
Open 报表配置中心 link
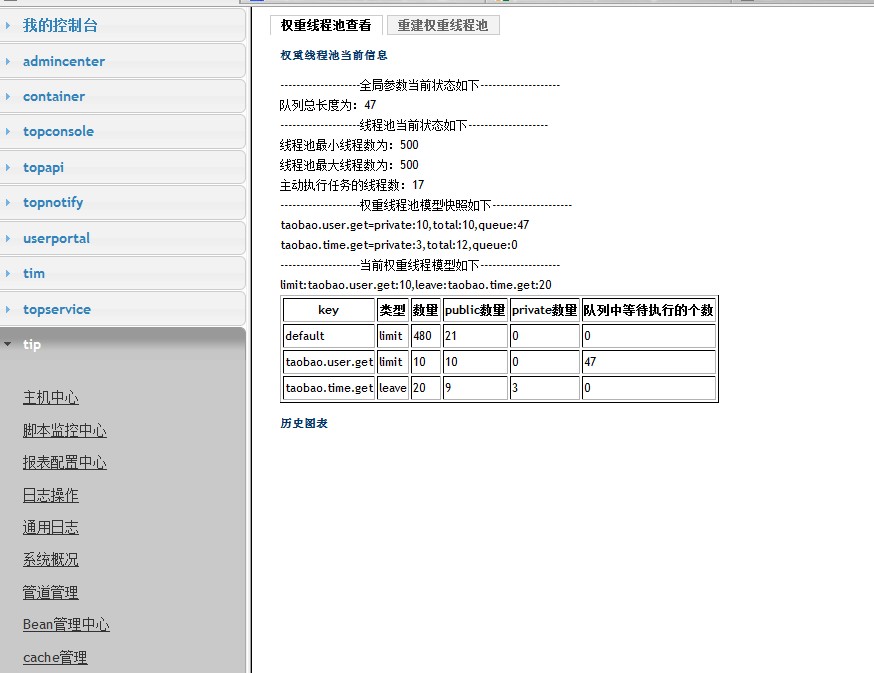coord(65,462)
